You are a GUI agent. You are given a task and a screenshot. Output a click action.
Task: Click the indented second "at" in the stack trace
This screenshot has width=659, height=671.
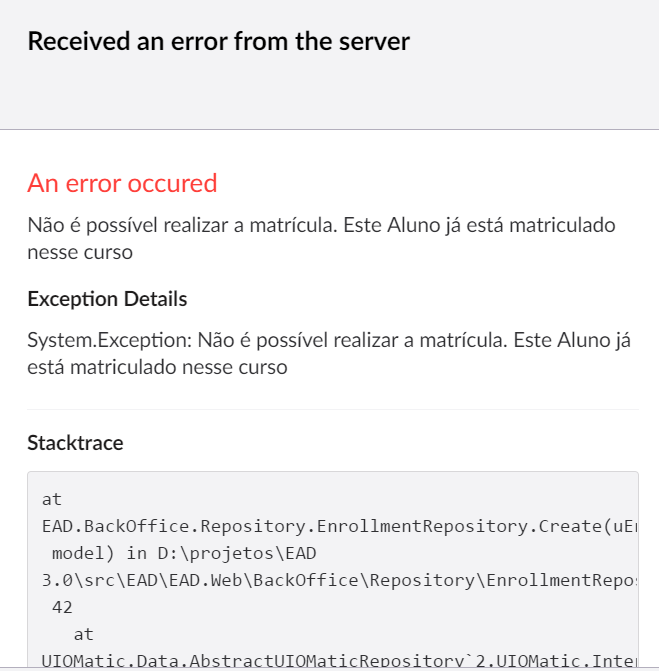click(84, 633)
